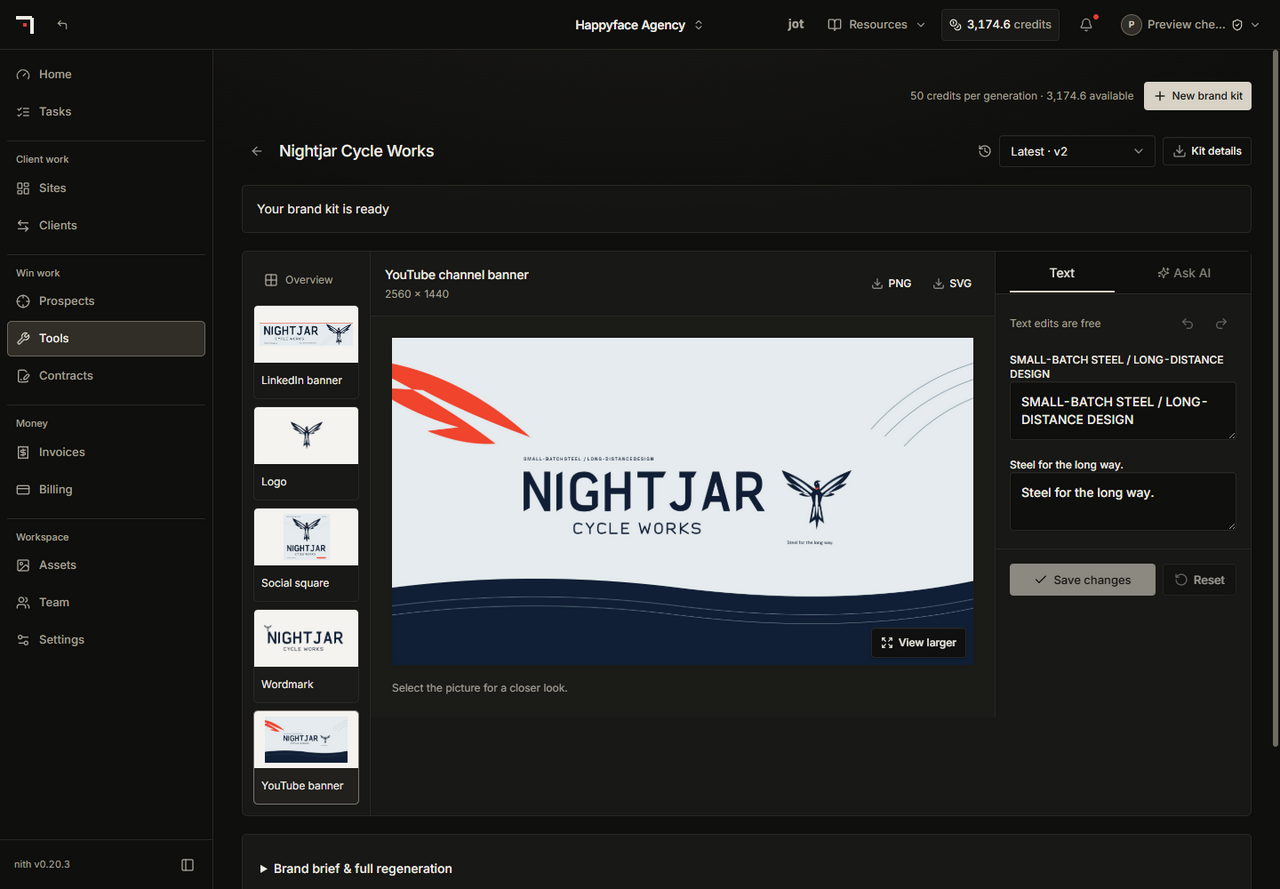
Task: Select the Wordmark thumbnail
Action: pos(306,656)
